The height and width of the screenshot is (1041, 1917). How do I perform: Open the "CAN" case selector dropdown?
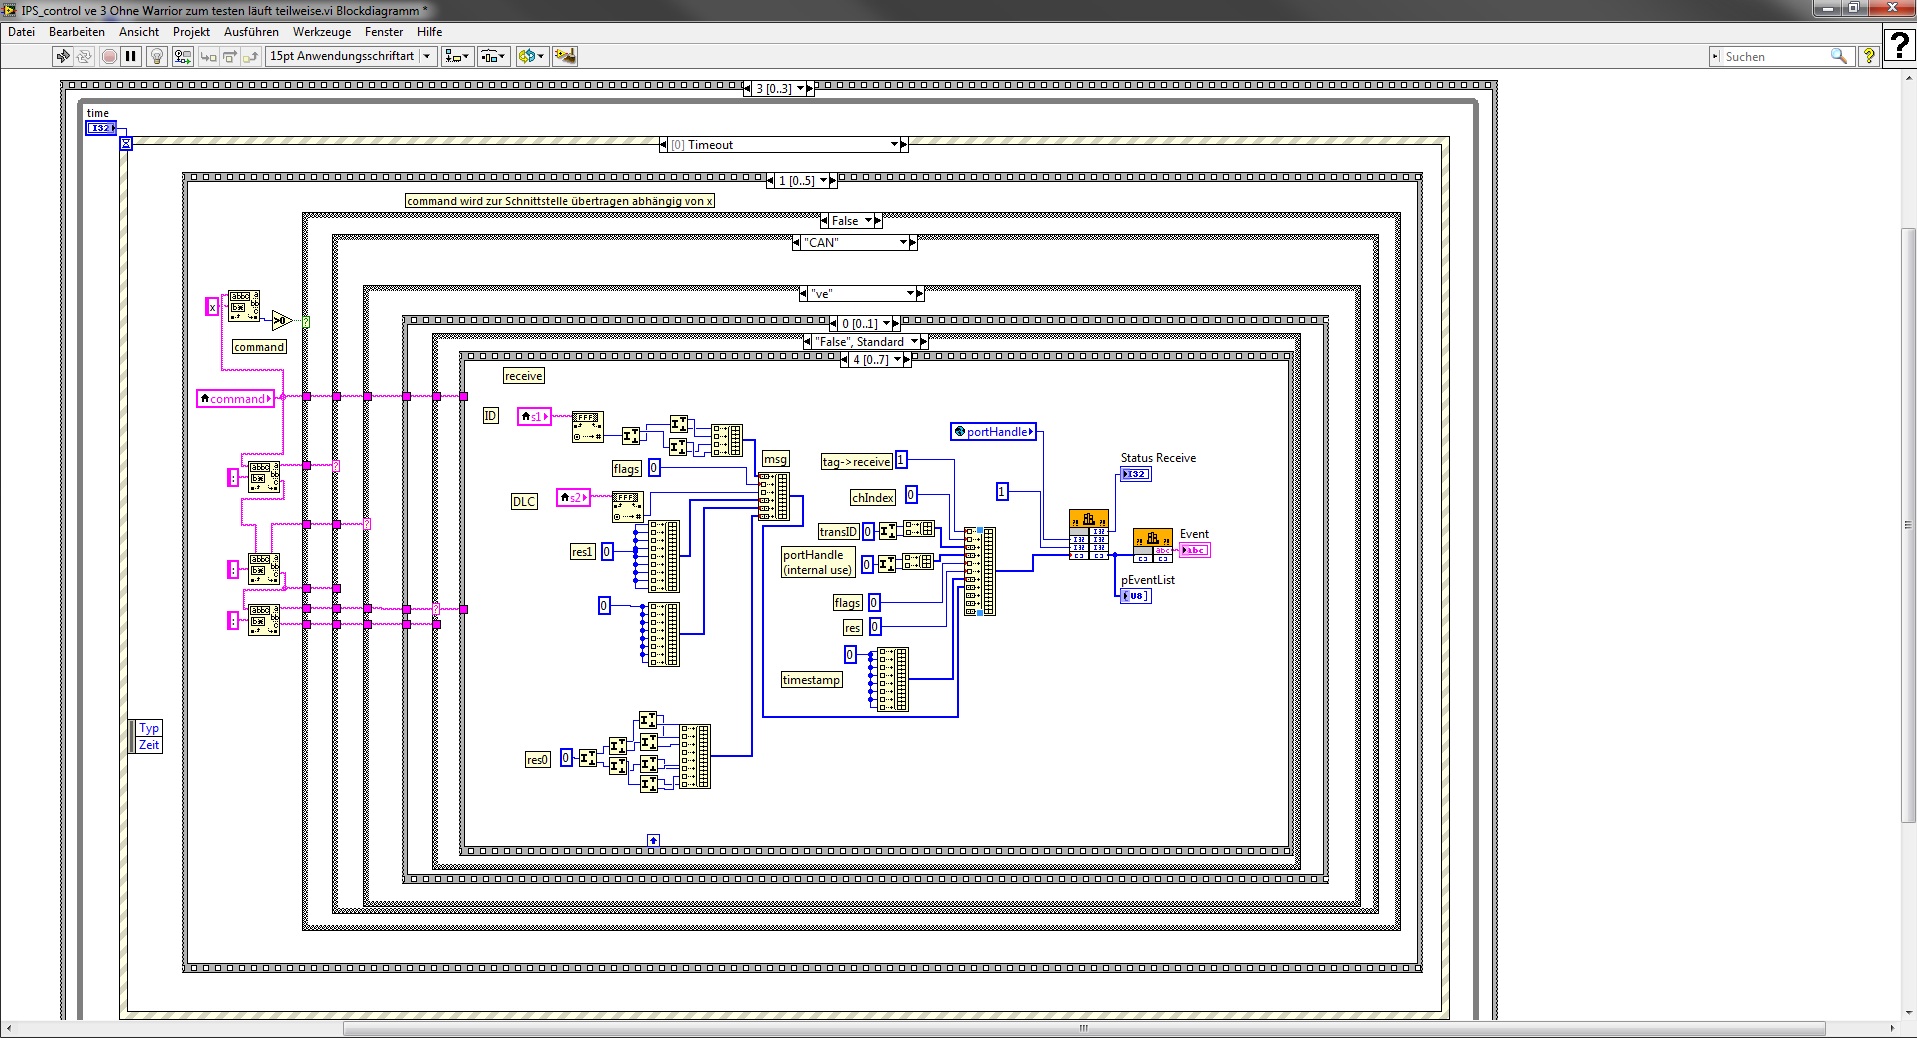[903, 243]
